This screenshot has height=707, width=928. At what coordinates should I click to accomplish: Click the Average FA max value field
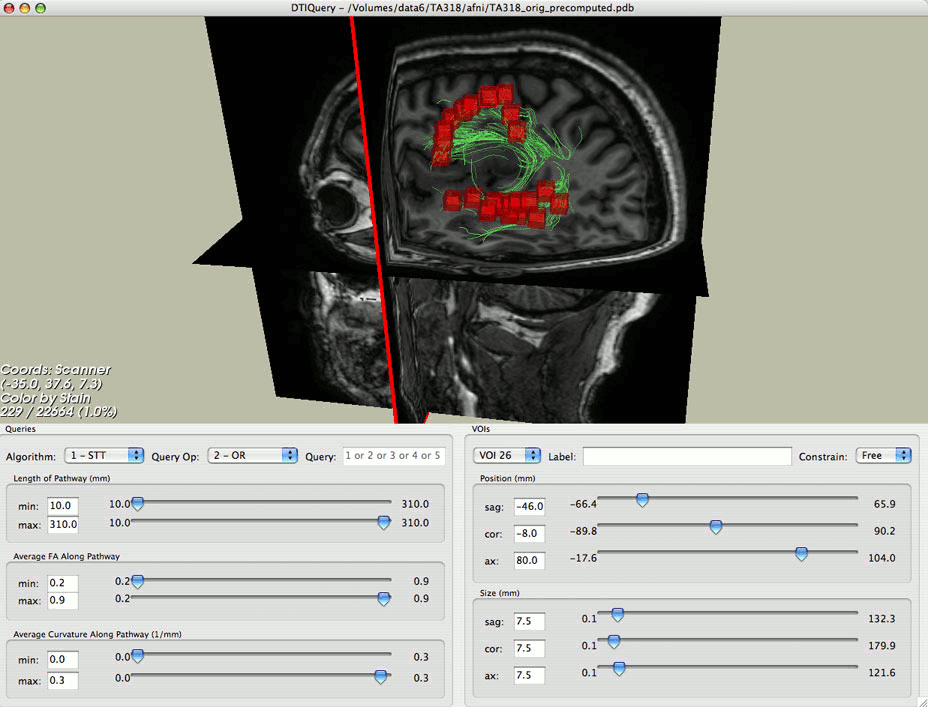point(63,601)
